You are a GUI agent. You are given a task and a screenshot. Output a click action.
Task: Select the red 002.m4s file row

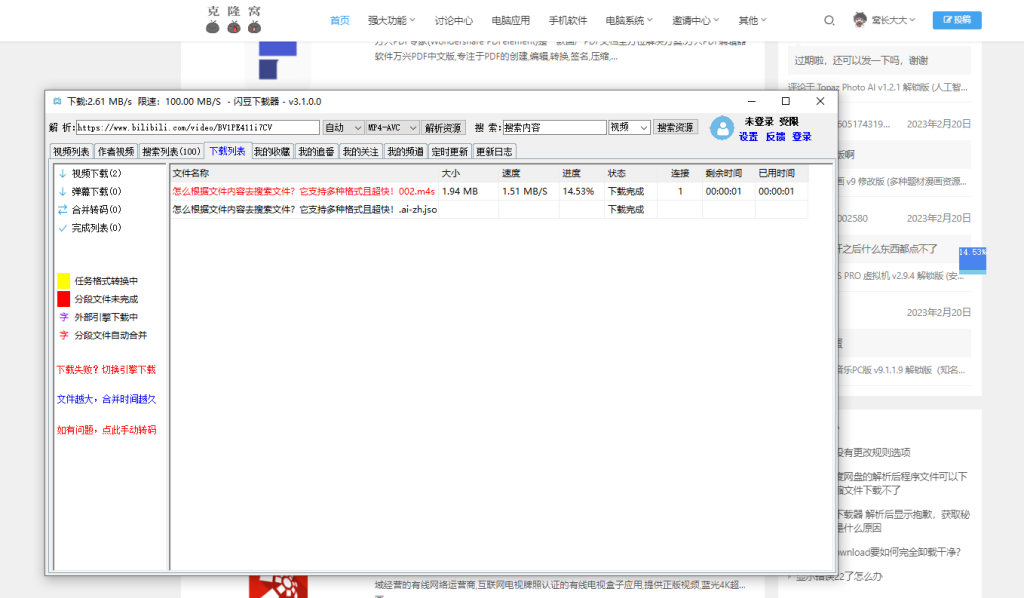tap(489, 191)
